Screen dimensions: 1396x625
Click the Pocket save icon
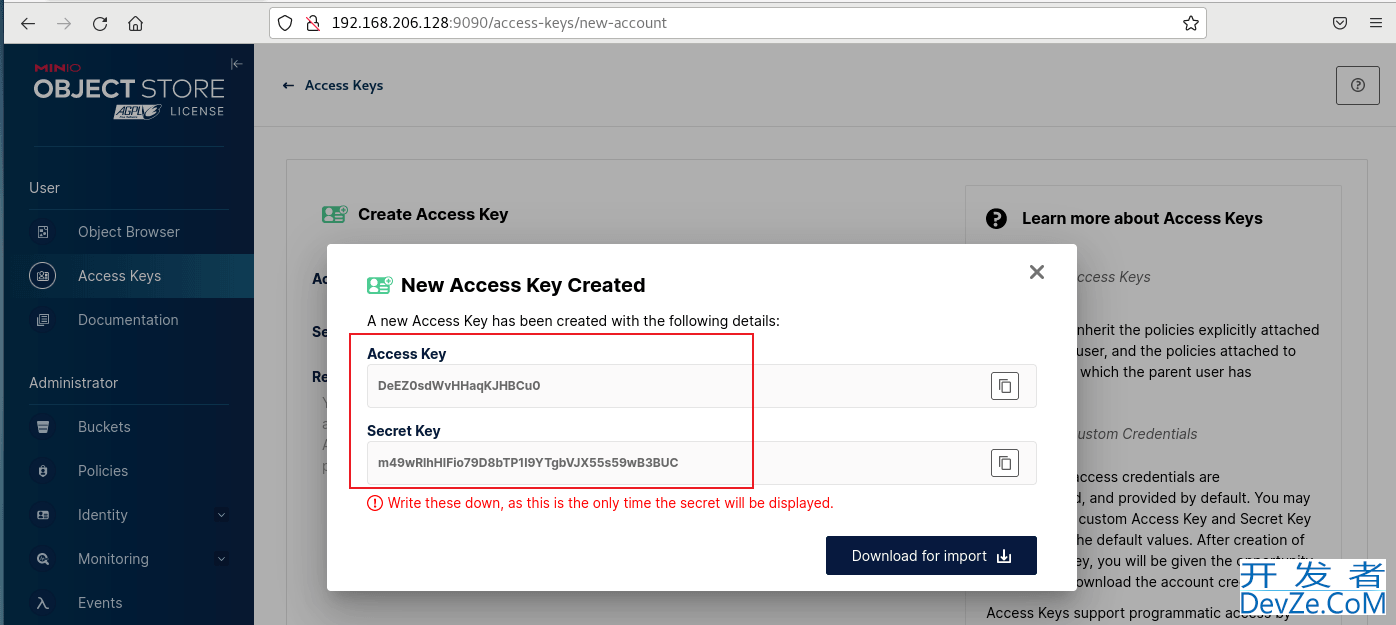tap(1340, 23)
